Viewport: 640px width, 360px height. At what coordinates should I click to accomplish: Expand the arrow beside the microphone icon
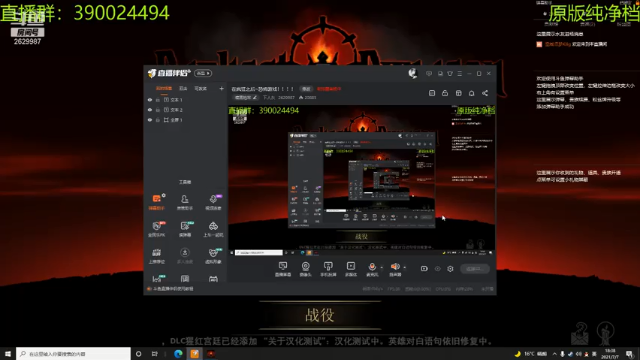click(x=382, y=268)
